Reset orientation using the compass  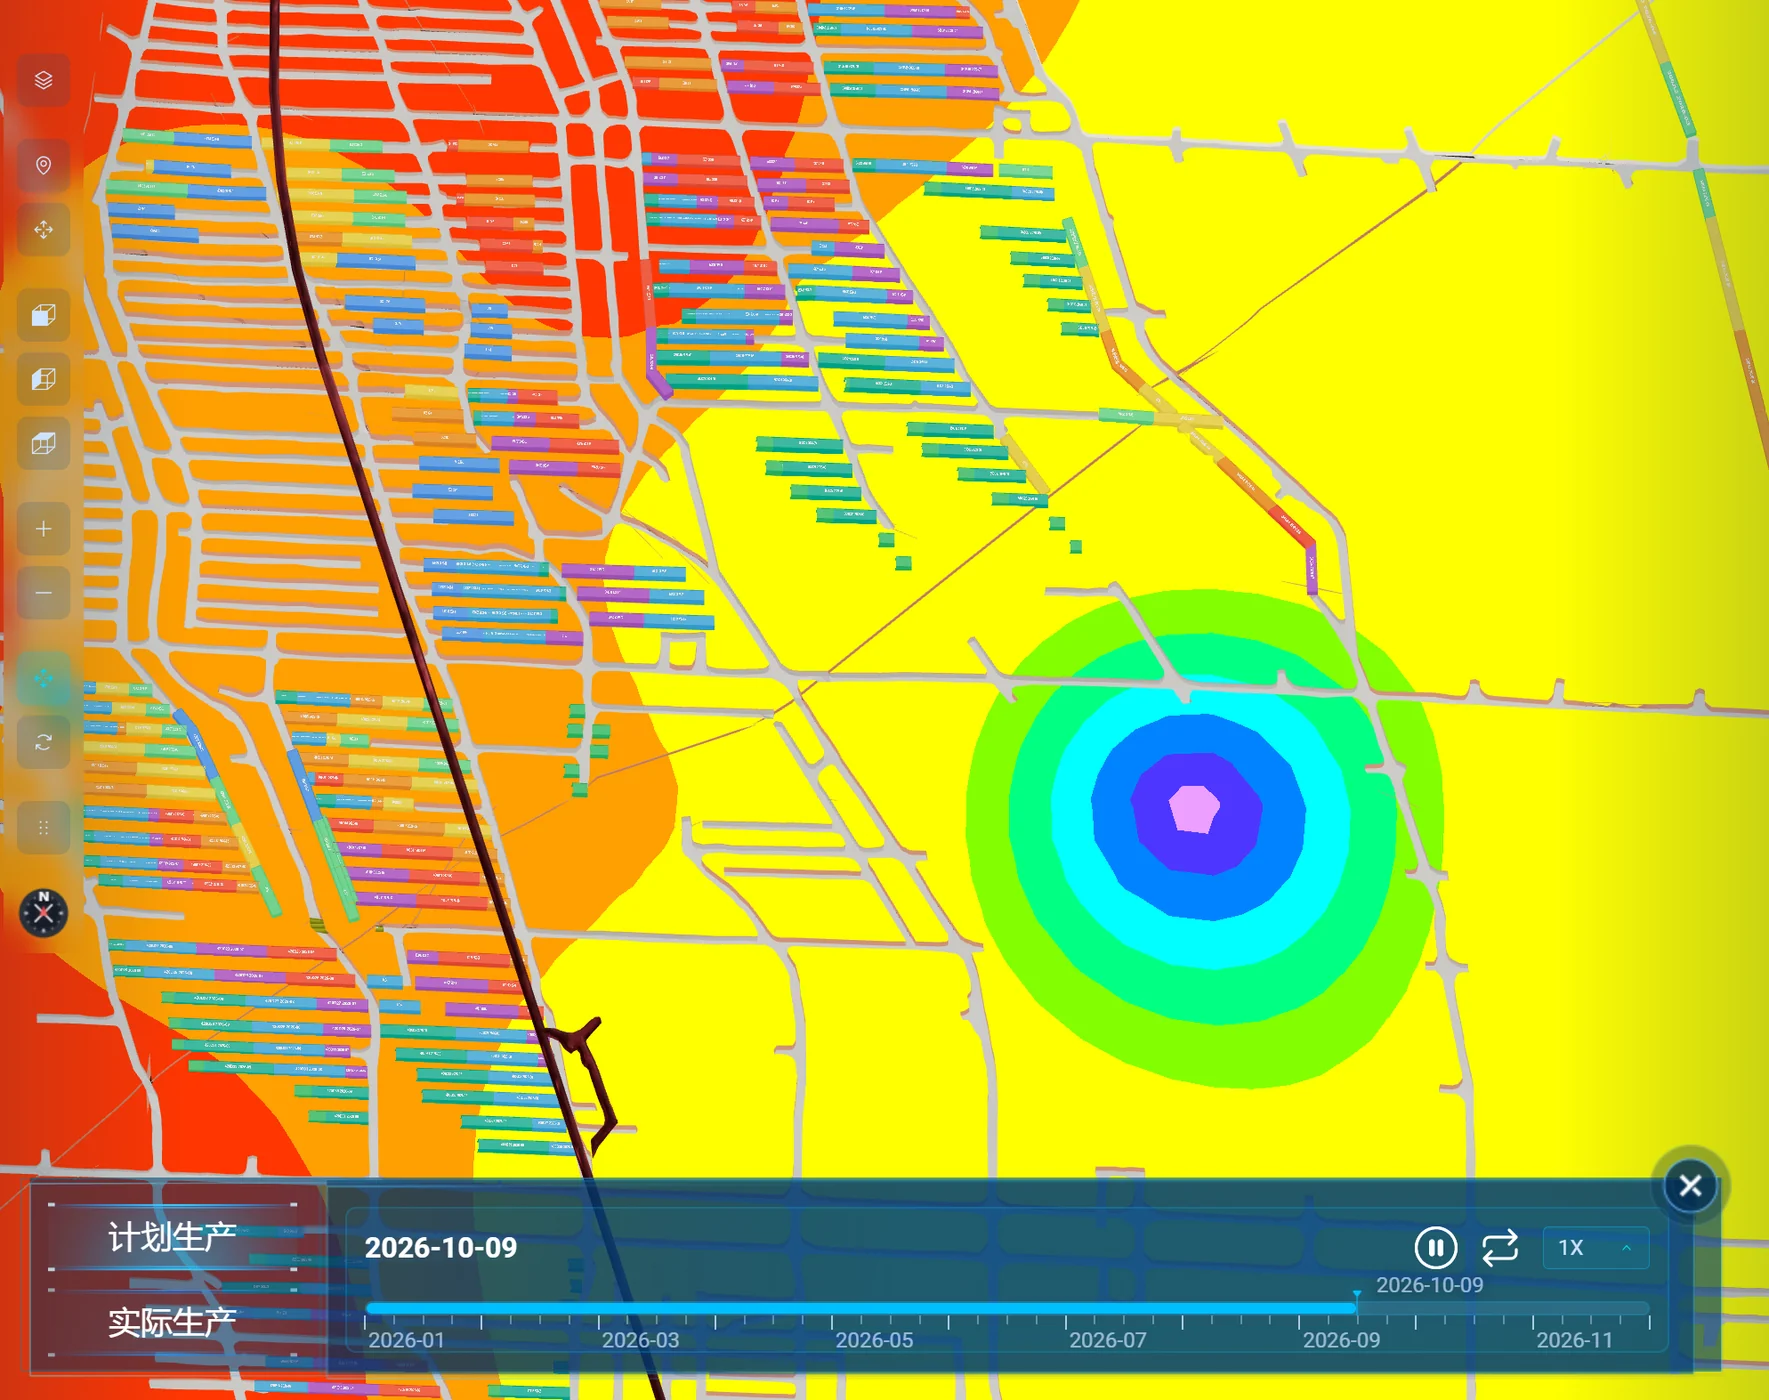pos(44,912)
